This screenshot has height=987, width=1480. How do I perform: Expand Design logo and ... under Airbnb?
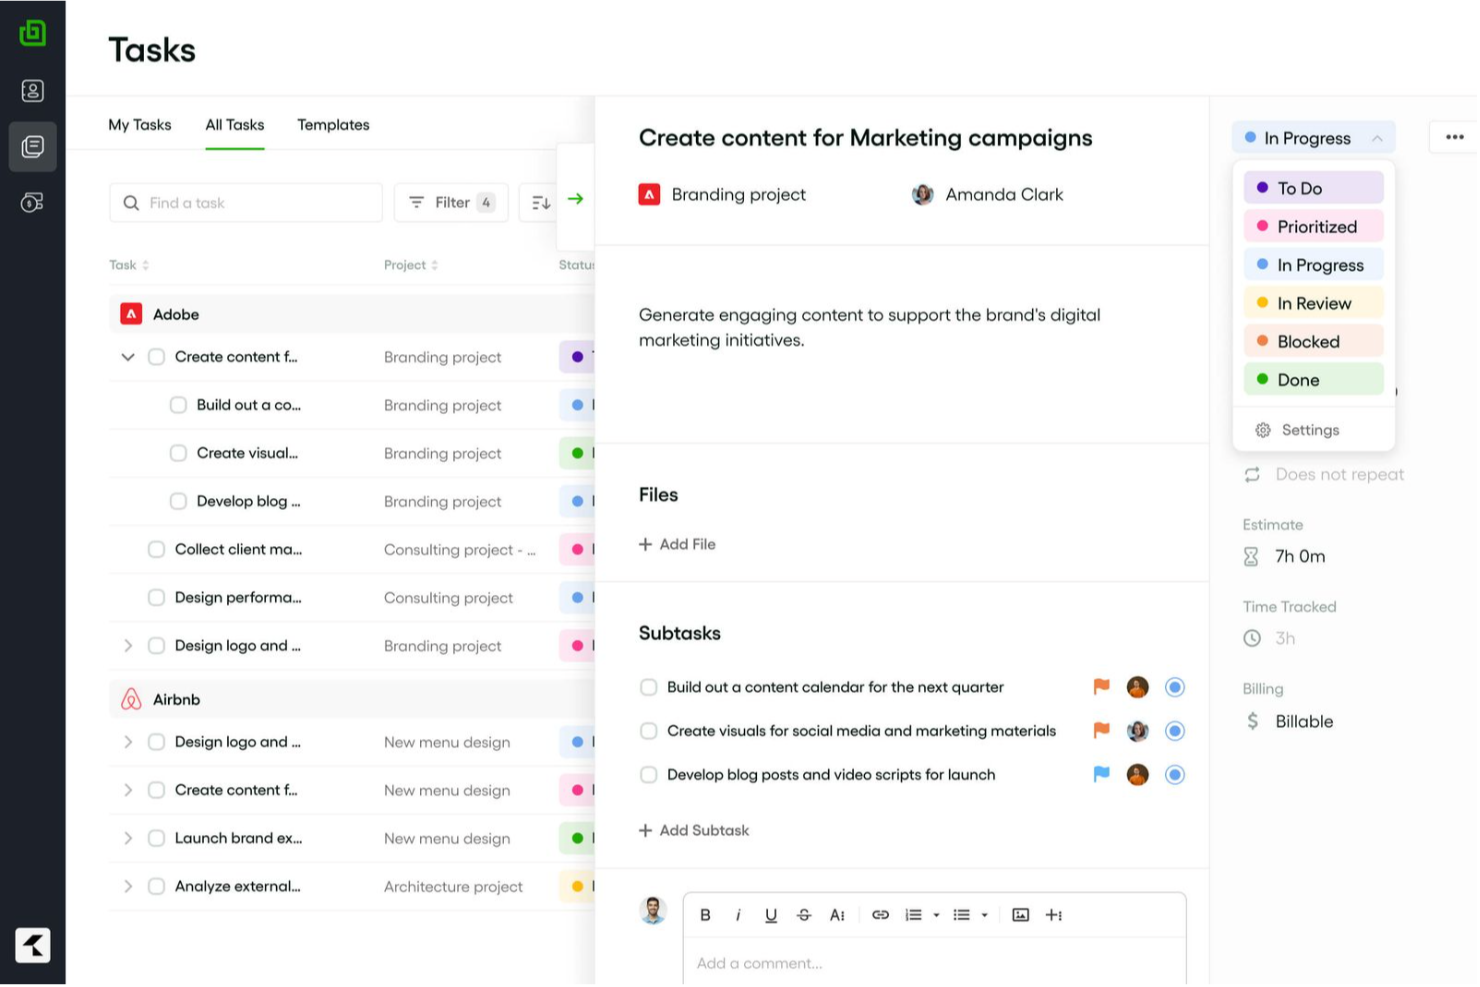tap(128, 742)
